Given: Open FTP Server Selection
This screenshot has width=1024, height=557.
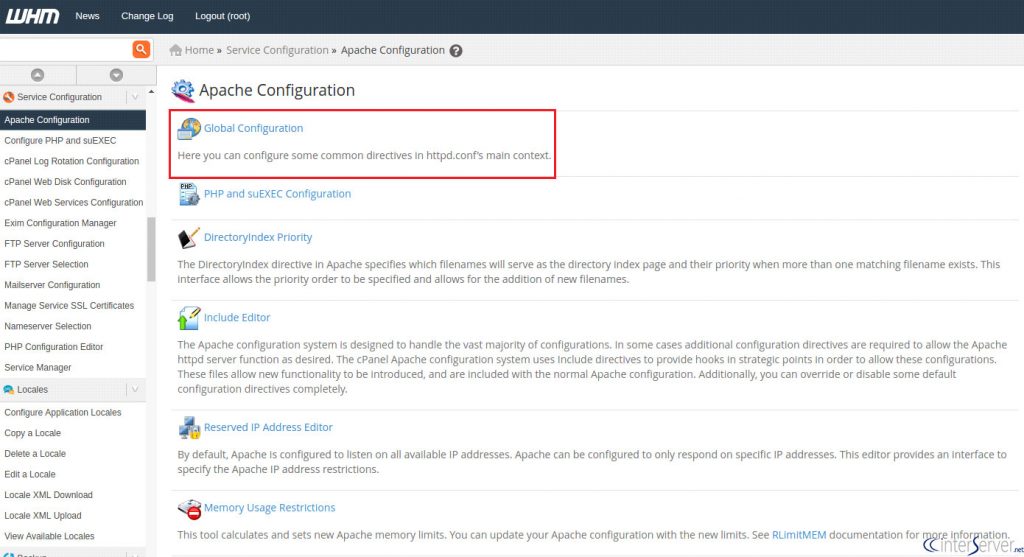Looking at the screenshot, I should [46, 264].
